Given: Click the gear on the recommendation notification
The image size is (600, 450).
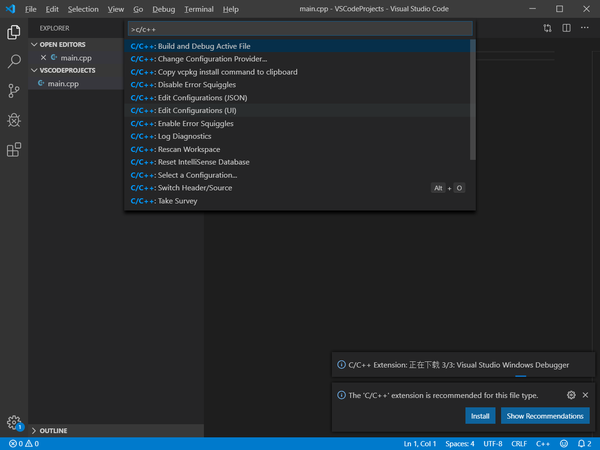Looking at the screenshot, I should [x=571, y=395].
